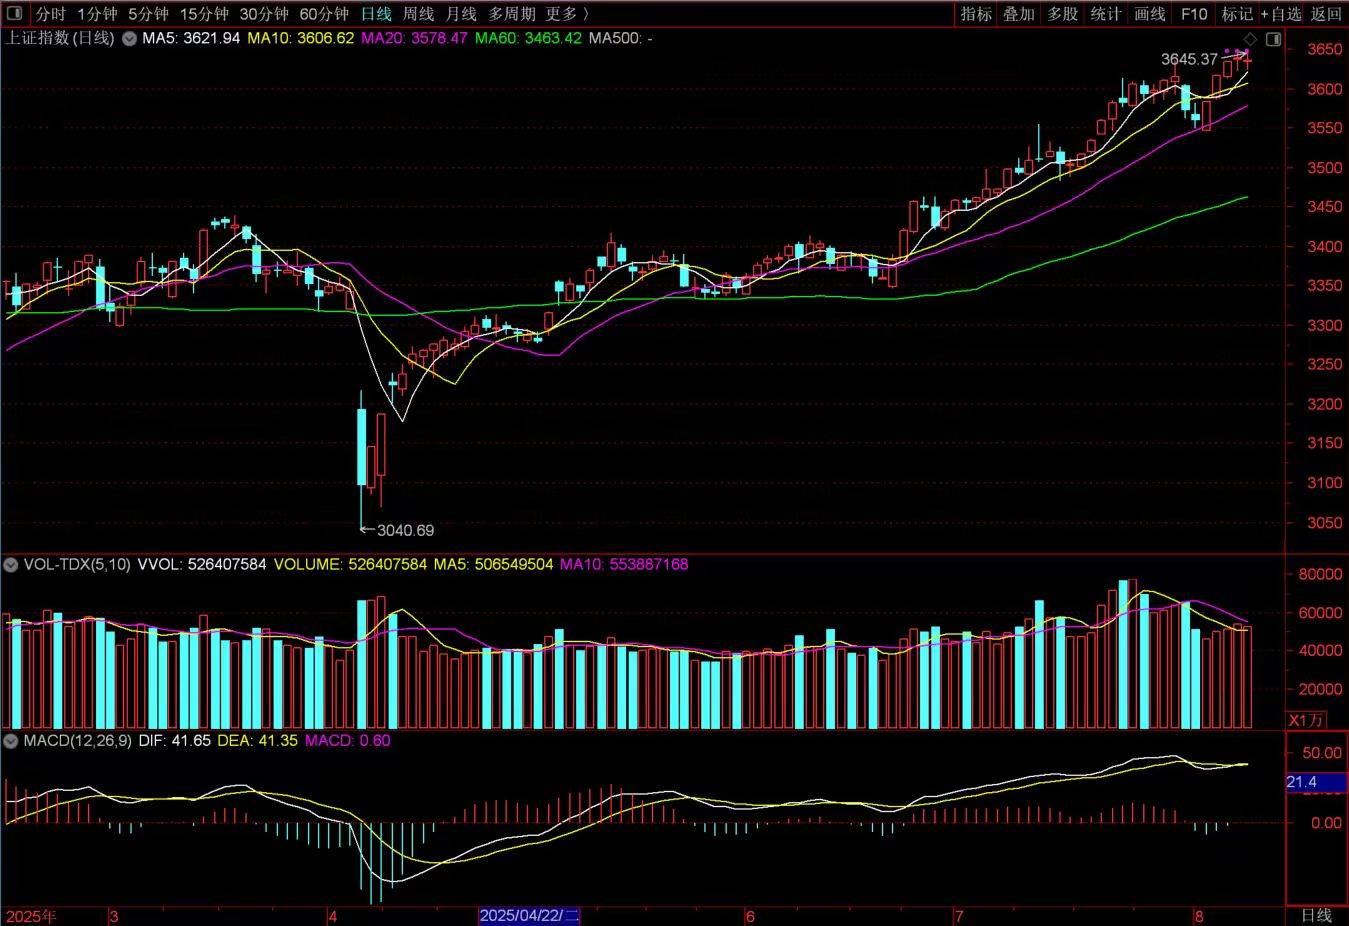Screen dimensions: 1349x926
Task: Click 返回 to go back
Action: click(1326, 14)
